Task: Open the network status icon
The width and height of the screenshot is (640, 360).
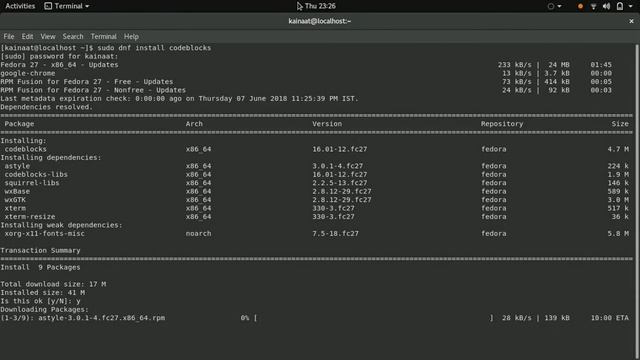Action: click(593, 7)
